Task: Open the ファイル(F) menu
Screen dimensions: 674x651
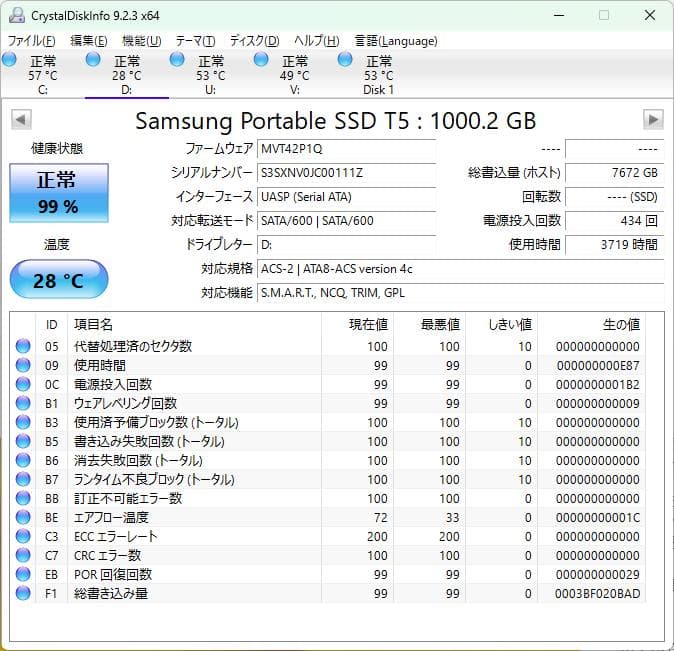Action: [x=31, y=41]
